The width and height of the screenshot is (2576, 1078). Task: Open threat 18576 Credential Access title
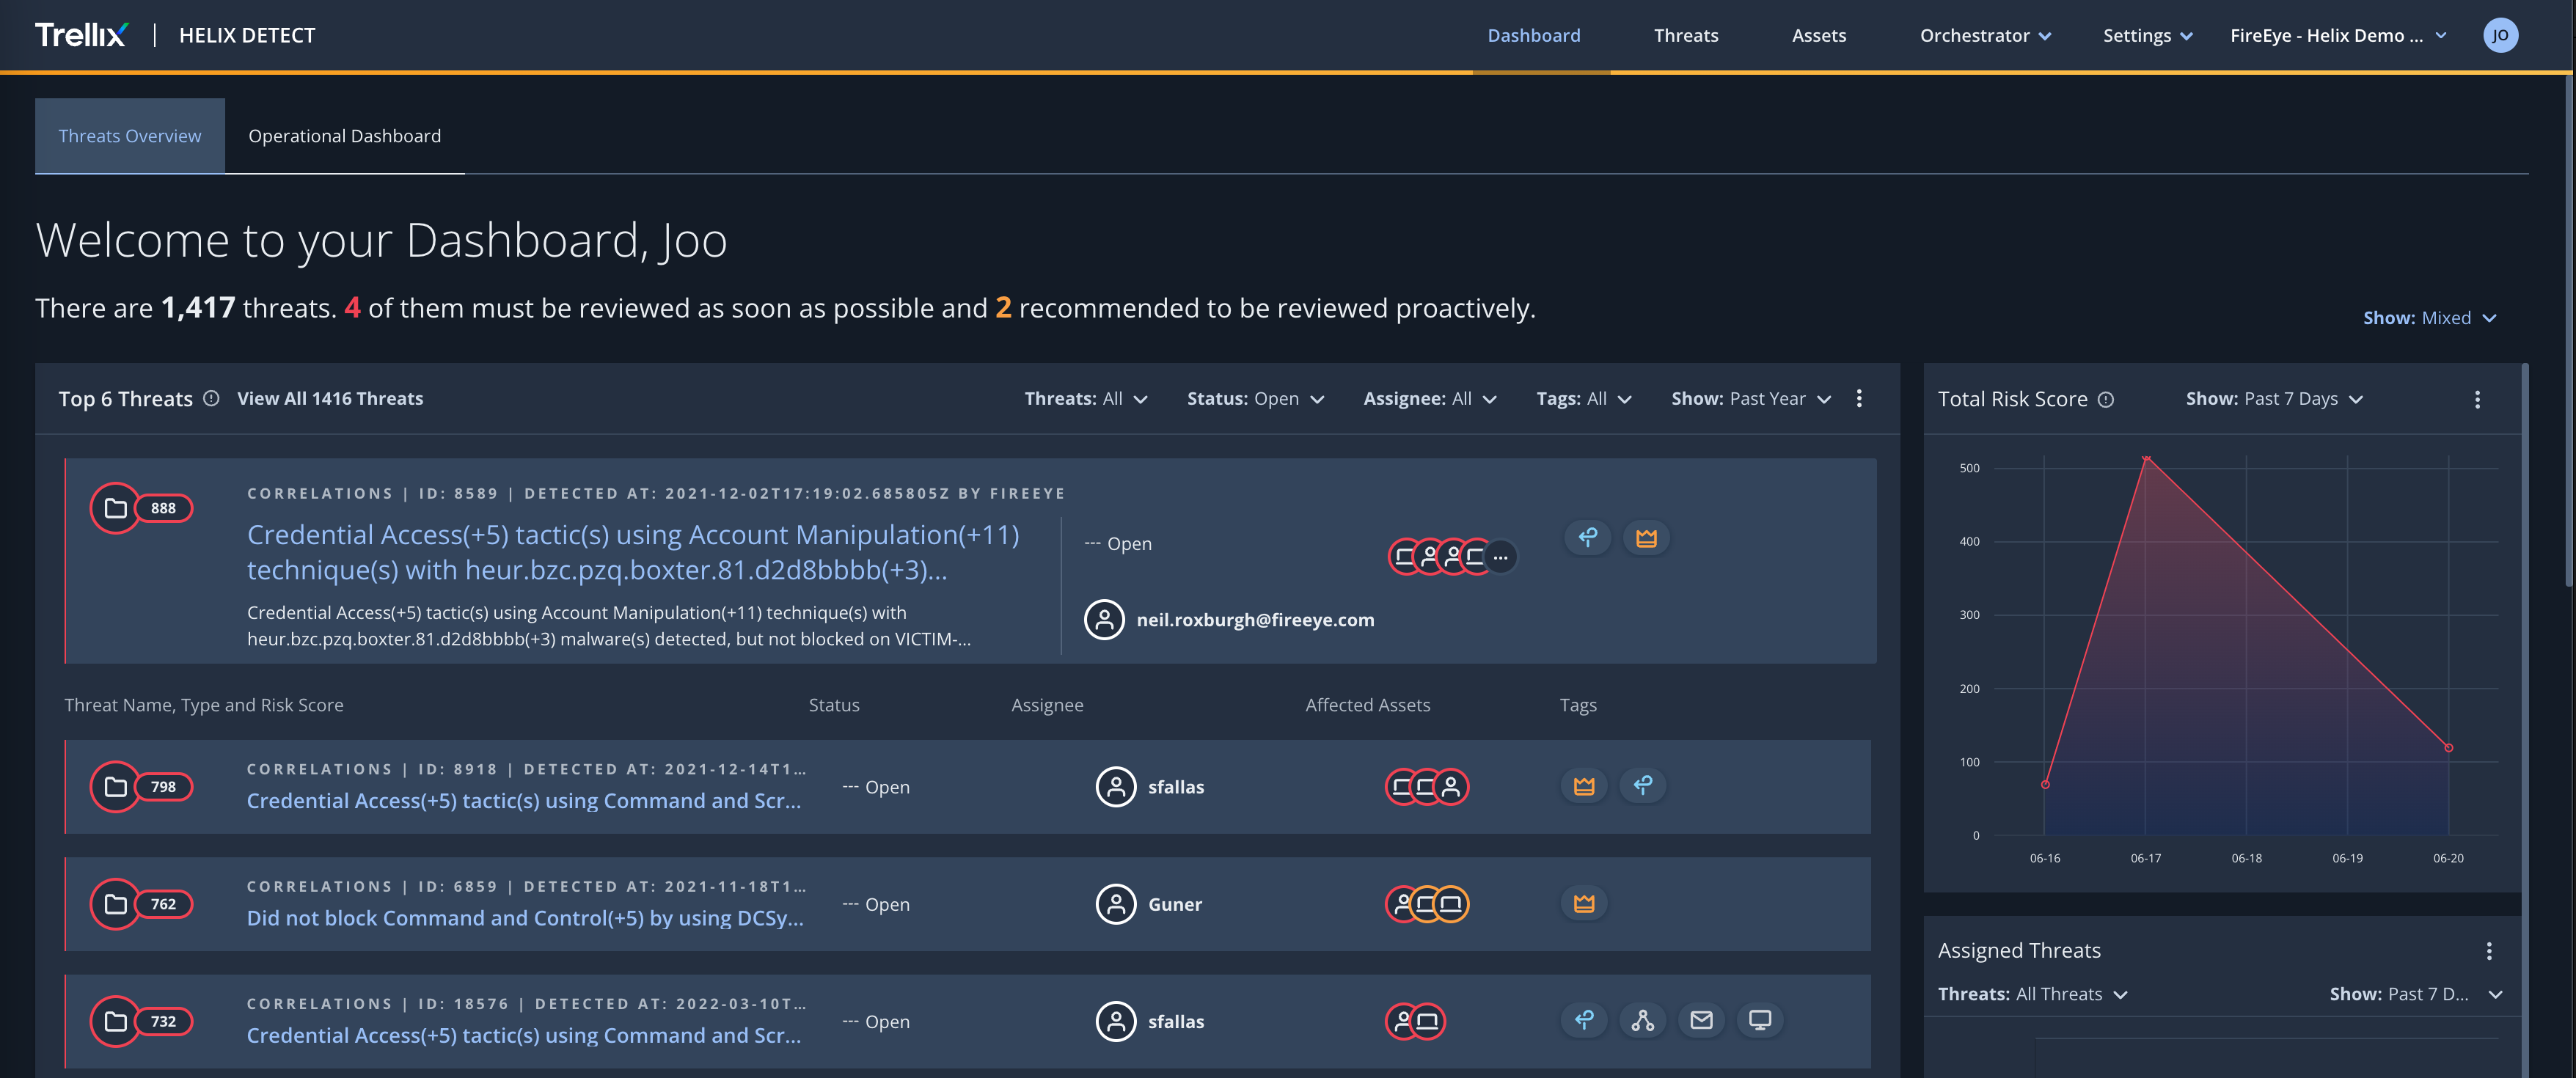(524, 1035)
